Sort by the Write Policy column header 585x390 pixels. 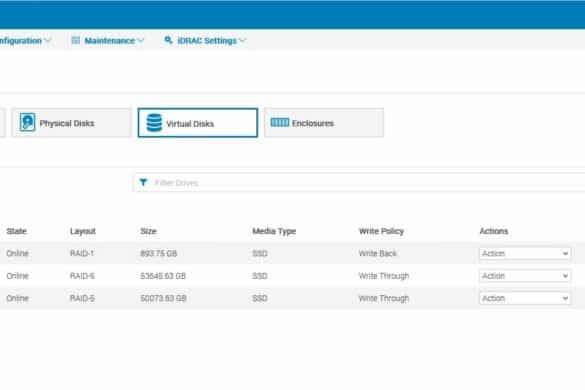(x=381, y=231)
